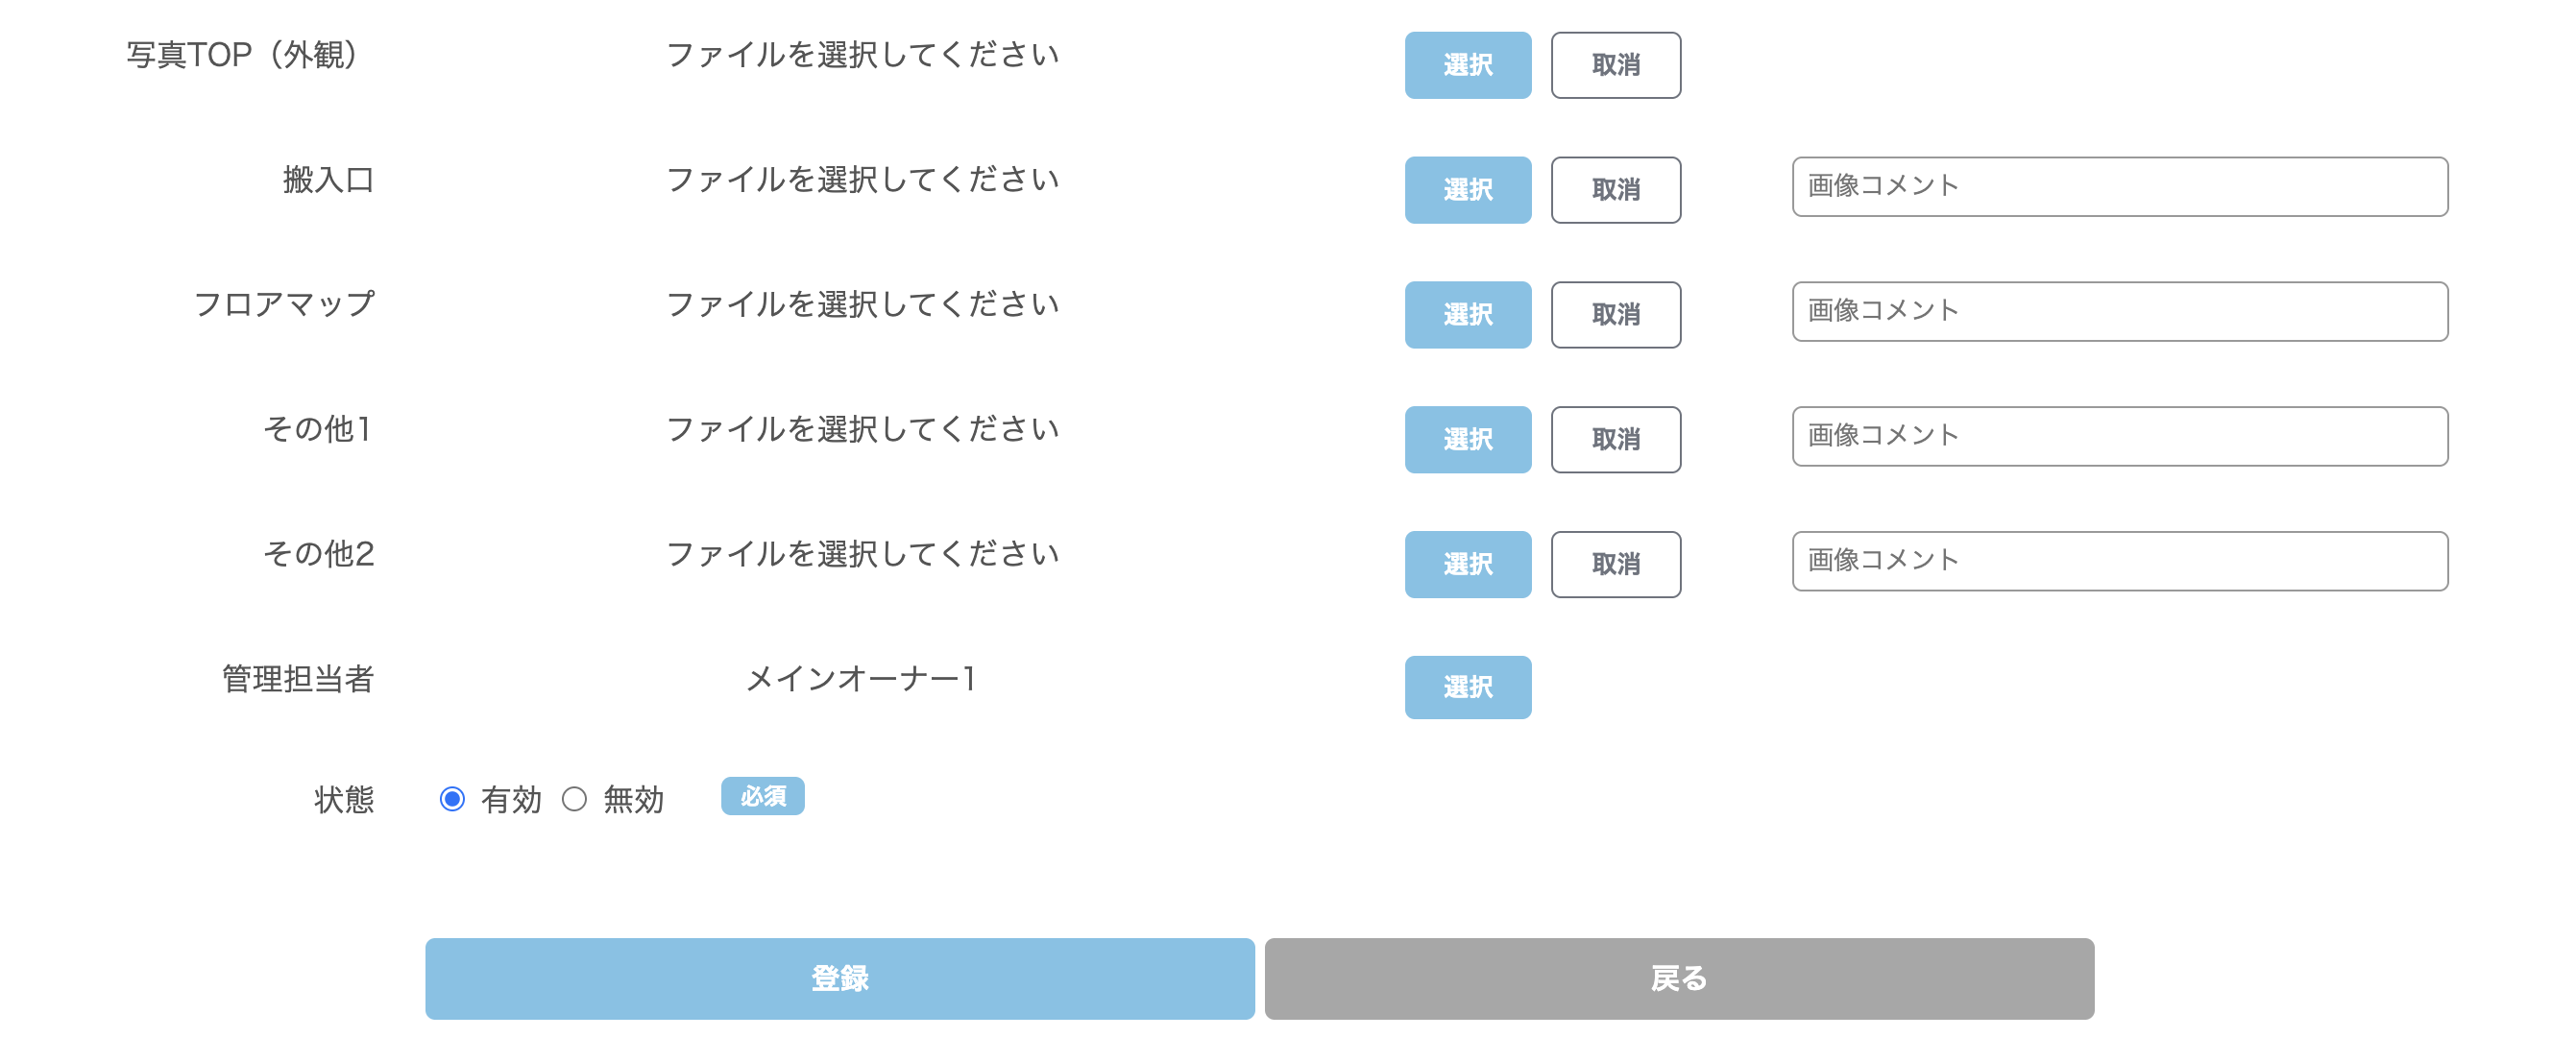Focus the 搬入口 画像コメント field
The width and height of the screenshot is (2576, 1062).
point(2119,187)
